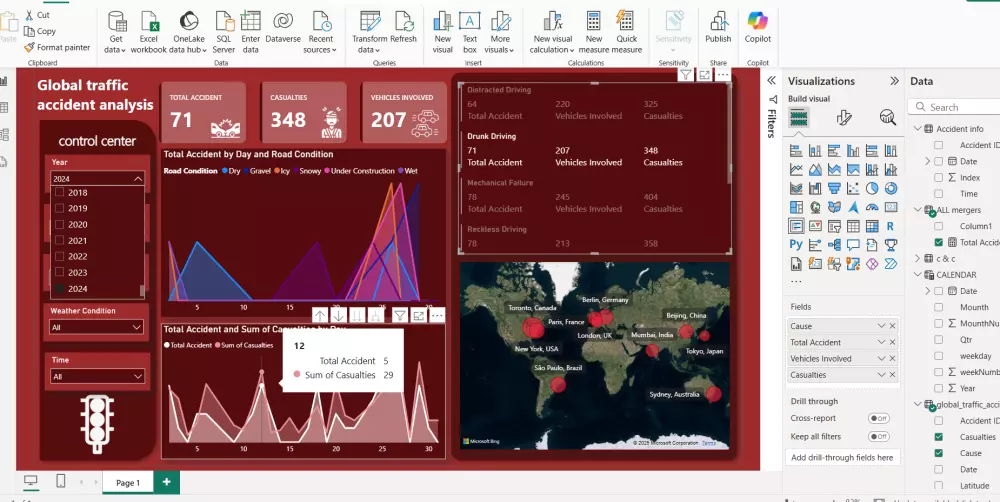
Task: Select the gauge visual icon
Action: (872, 207)
